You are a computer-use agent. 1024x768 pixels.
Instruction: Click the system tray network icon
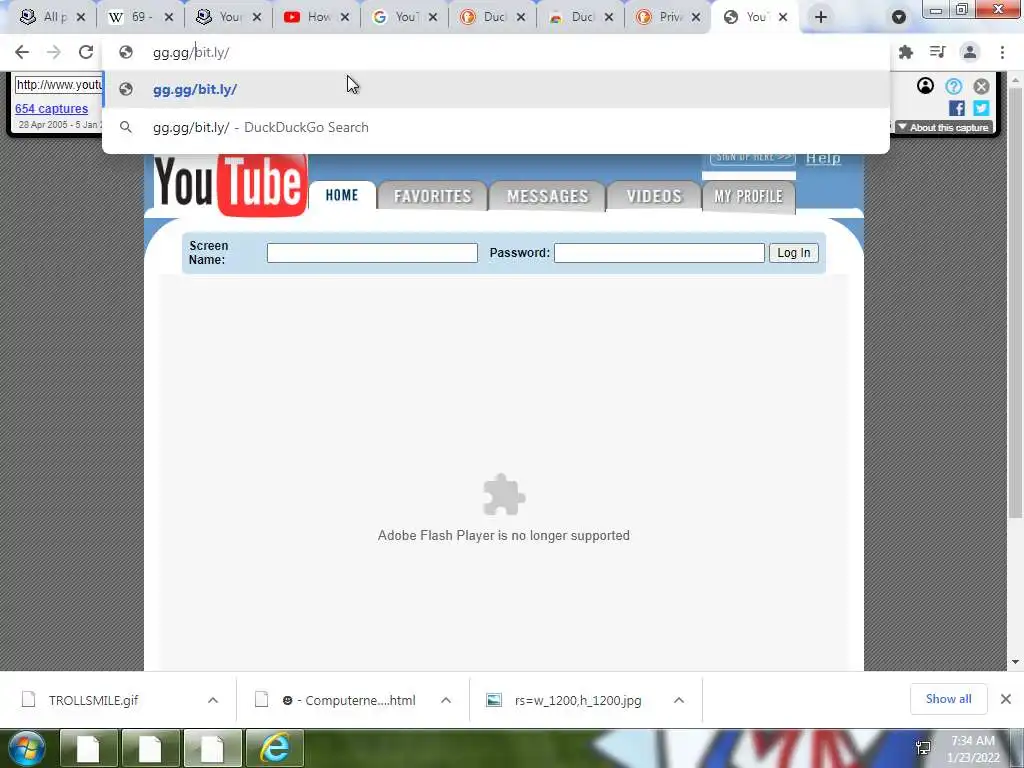point(923,748)
